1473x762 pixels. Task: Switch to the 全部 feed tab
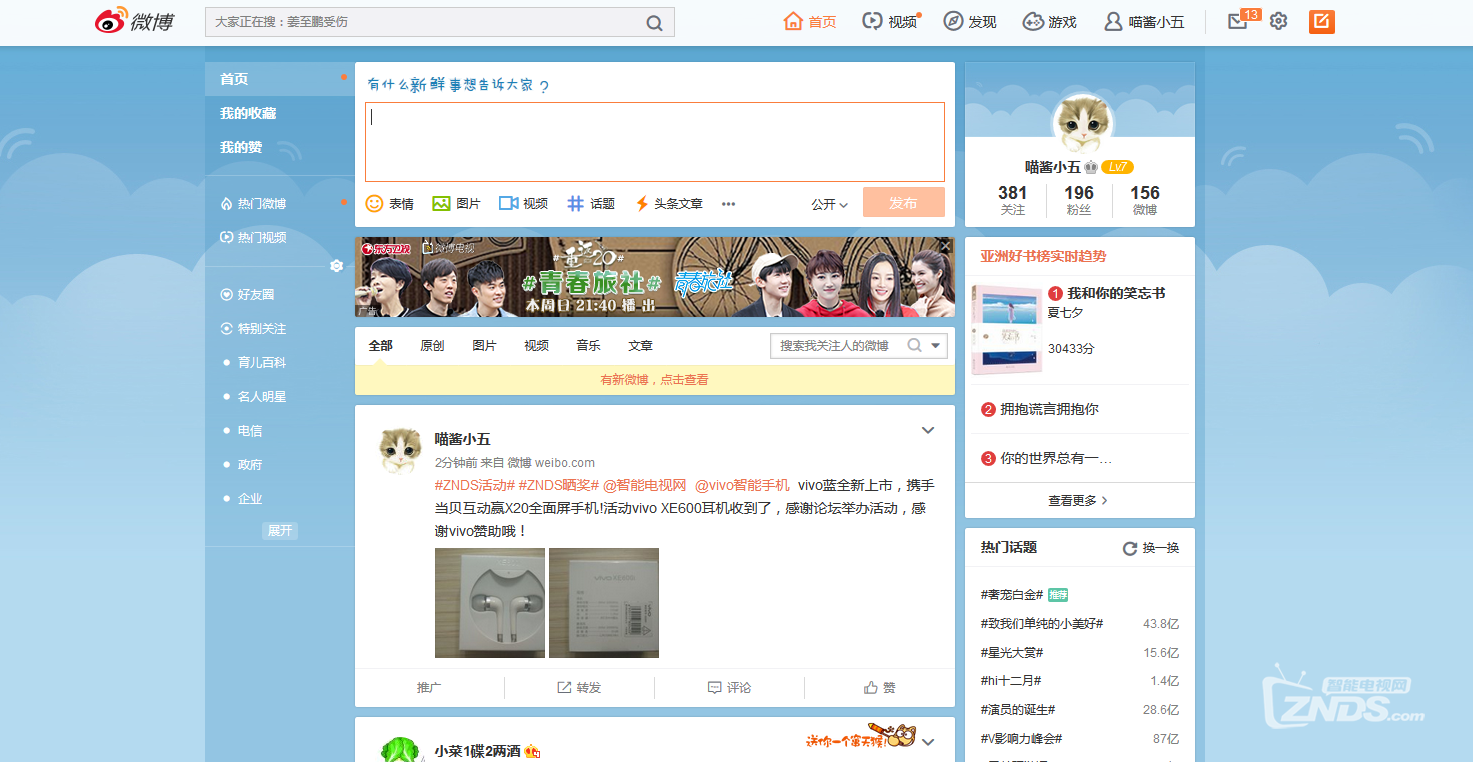(380, 346)
